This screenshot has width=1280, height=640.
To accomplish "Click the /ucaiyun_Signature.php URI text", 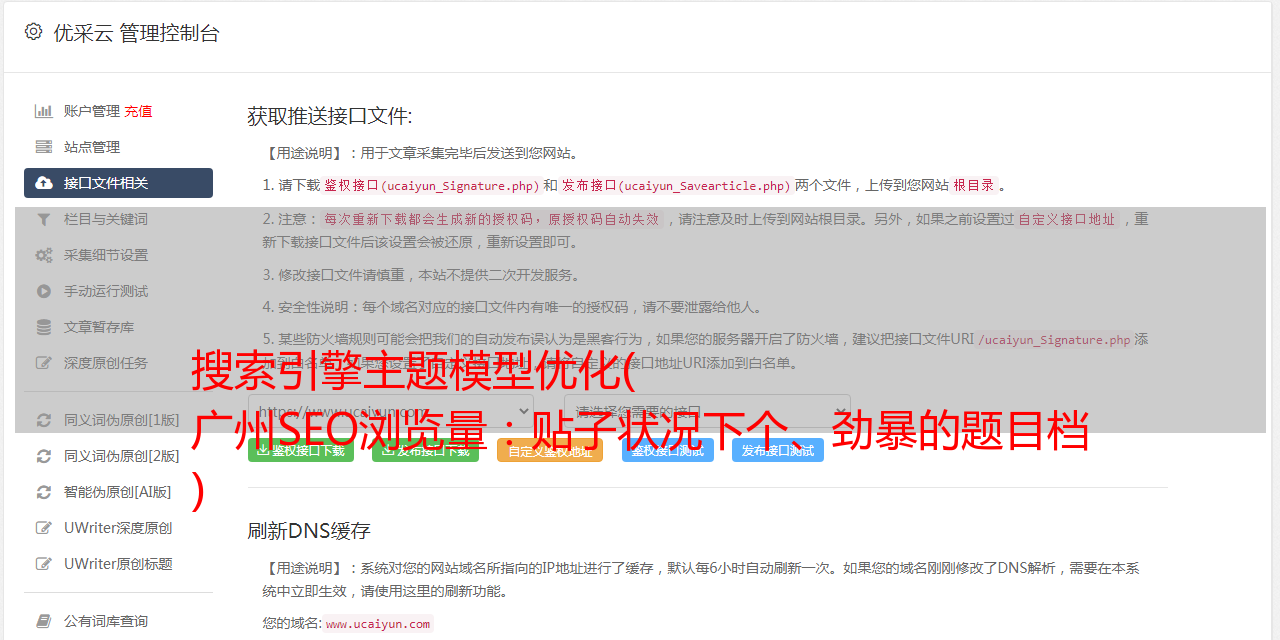I will [x=1055, y=340].
